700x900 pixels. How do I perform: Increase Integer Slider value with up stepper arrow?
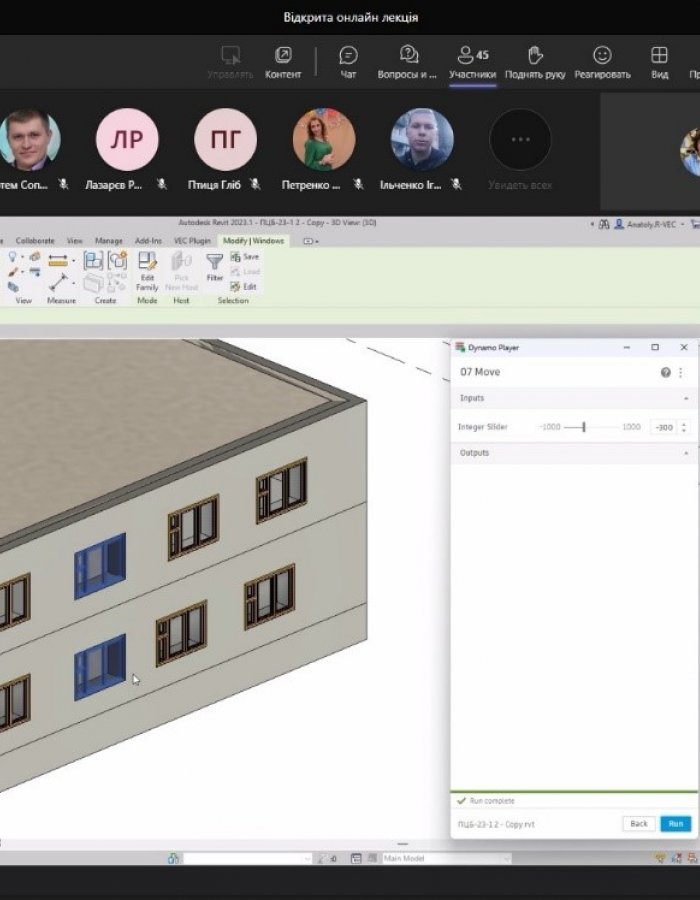(x=683, y=424)
